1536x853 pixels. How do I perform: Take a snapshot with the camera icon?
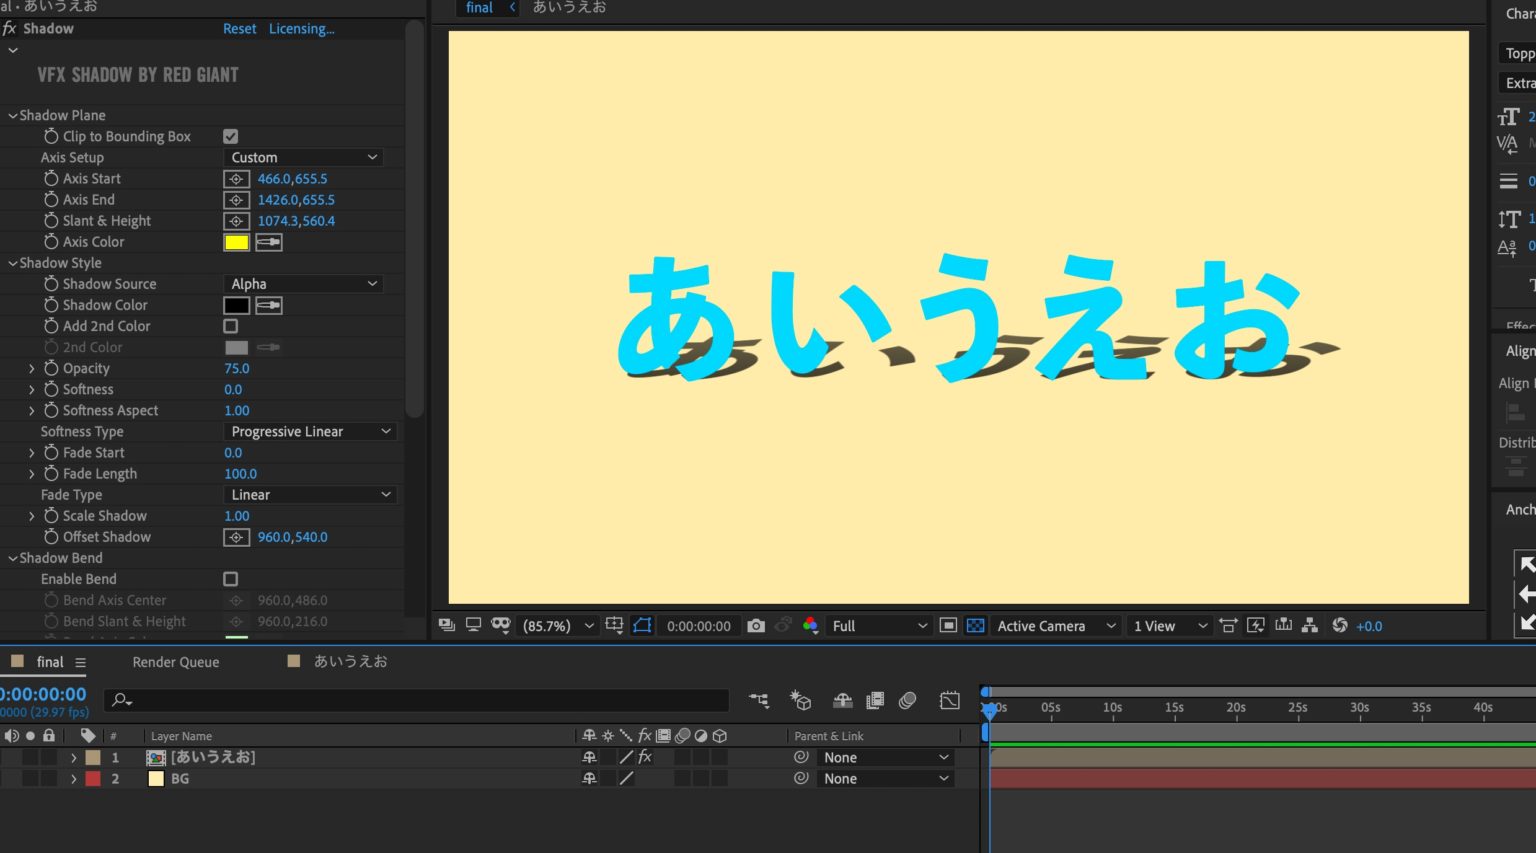click(x=756, y=625)
